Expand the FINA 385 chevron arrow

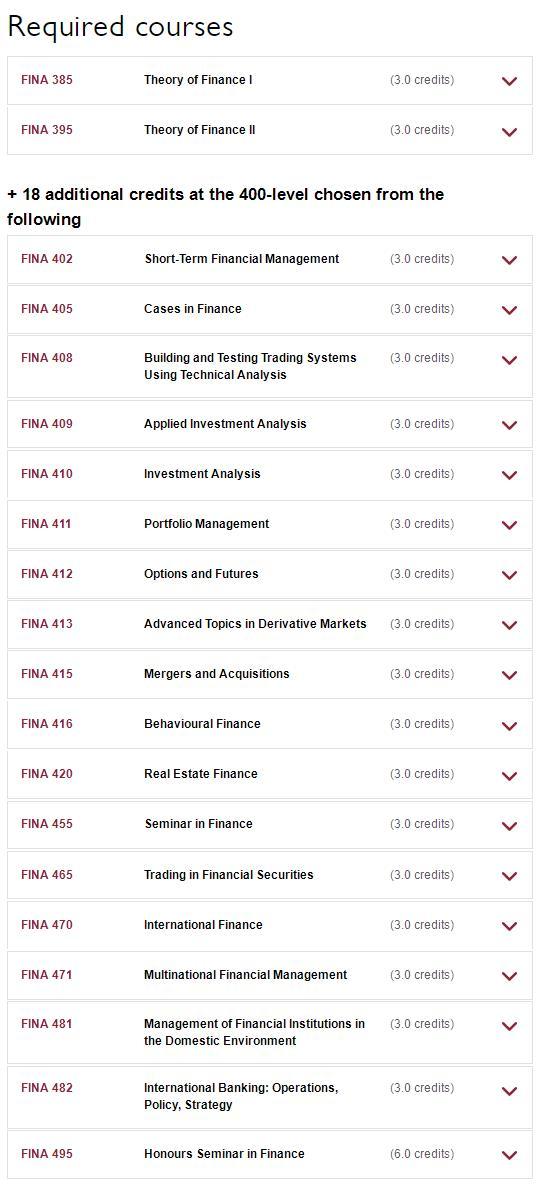510,82
